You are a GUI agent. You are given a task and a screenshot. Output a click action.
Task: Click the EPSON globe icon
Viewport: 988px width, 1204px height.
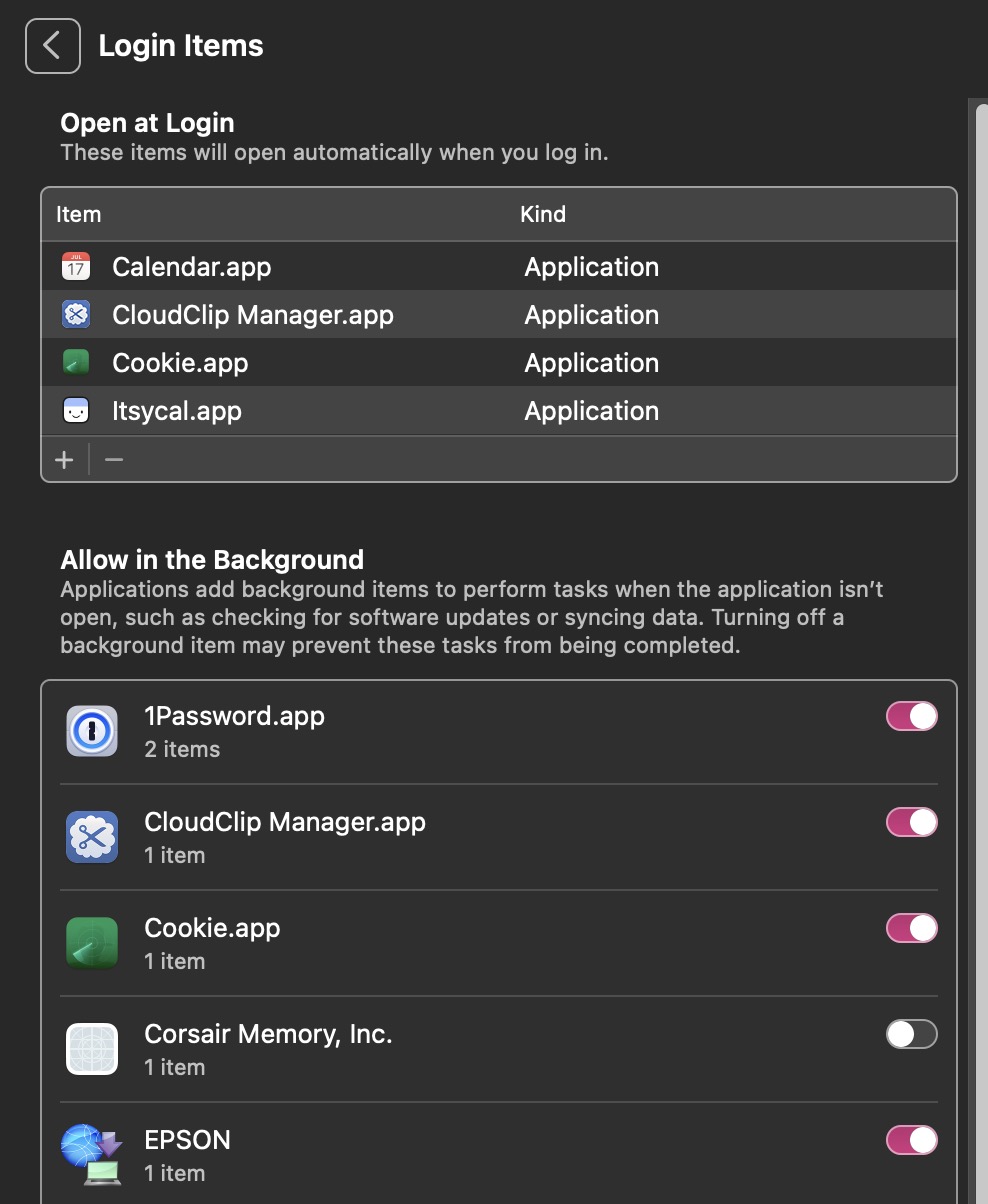pos(92,1155)
